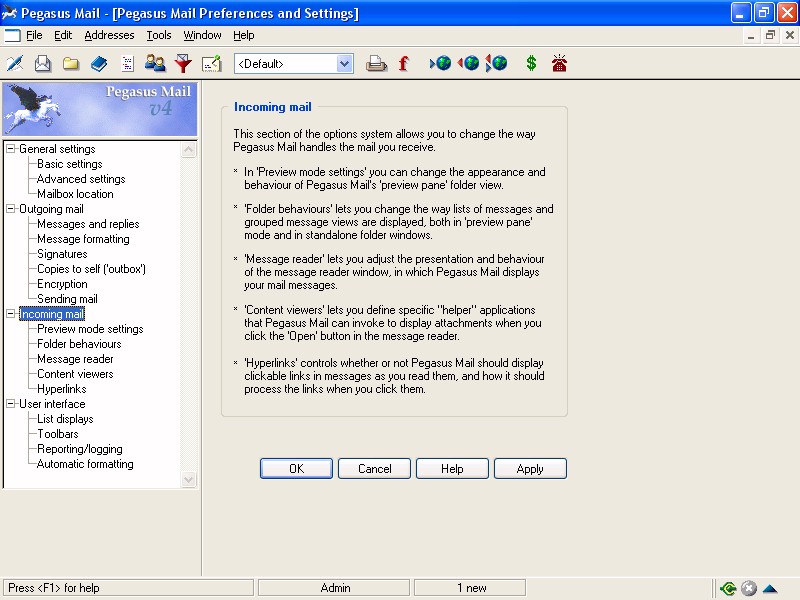The image size is (800, 600).
Task: Click the Pegasus icon in the title bar
Action: coord(9,13)
